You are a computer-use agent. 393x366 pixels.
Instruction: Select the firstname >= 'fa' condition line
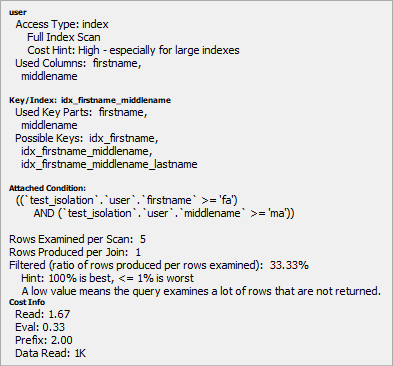click(x=127, y=200)
